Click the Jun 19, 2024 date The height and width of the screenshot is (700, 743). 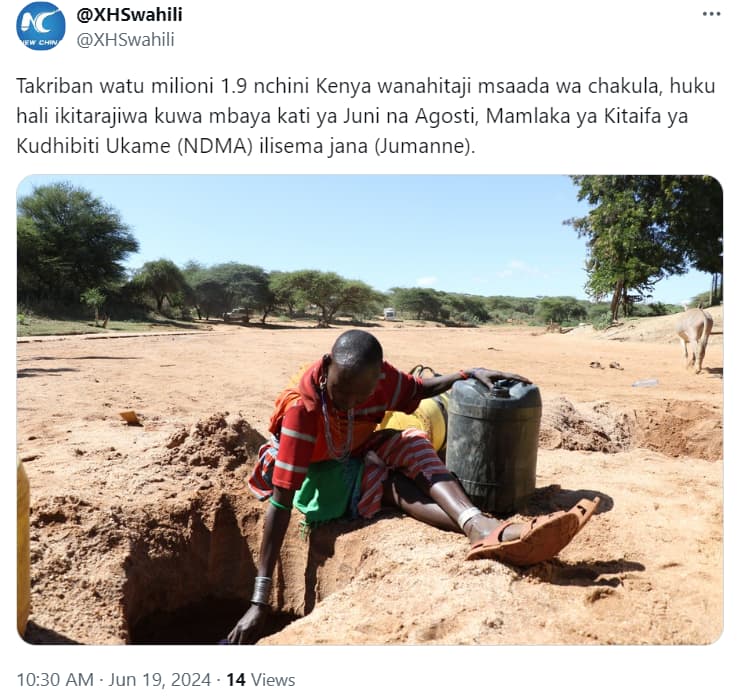[160, 680]
